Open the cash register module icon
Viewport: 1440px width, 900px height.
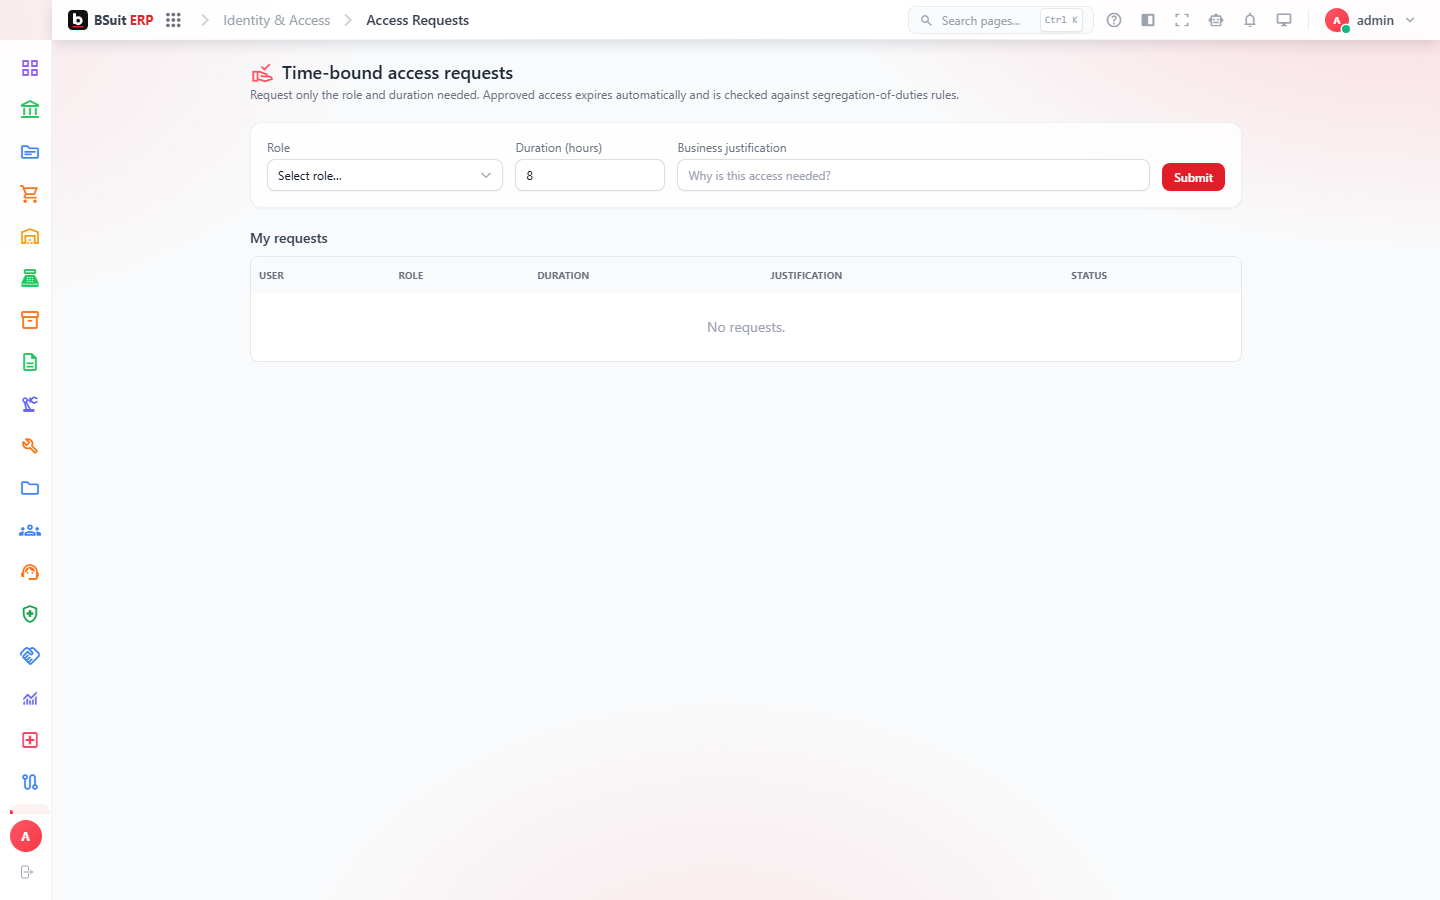[x=30, y=278]
